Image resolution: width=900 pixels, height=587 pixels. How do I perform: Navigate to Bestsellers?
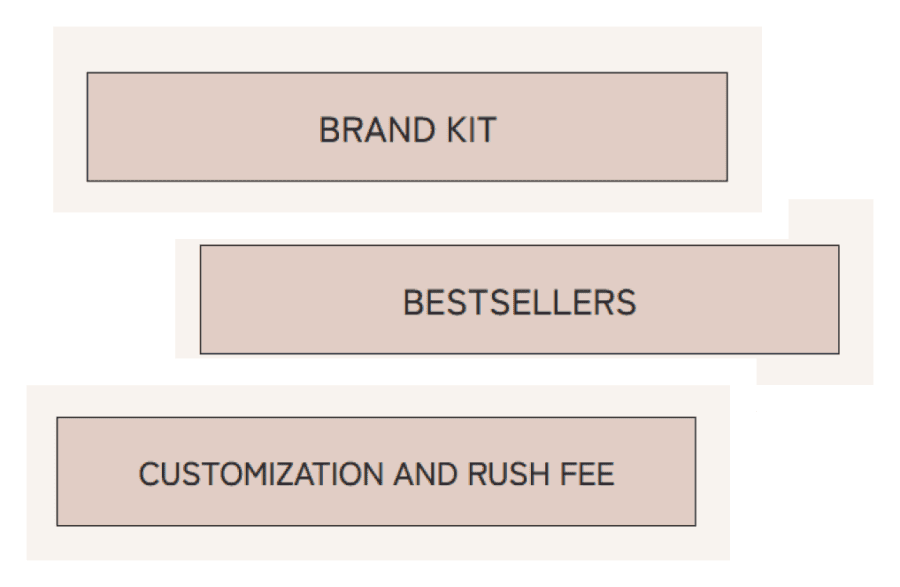pos(519,300)
